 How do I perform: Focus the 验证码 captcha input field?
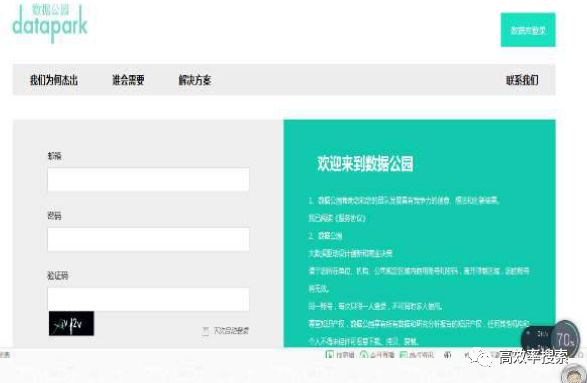148,299
